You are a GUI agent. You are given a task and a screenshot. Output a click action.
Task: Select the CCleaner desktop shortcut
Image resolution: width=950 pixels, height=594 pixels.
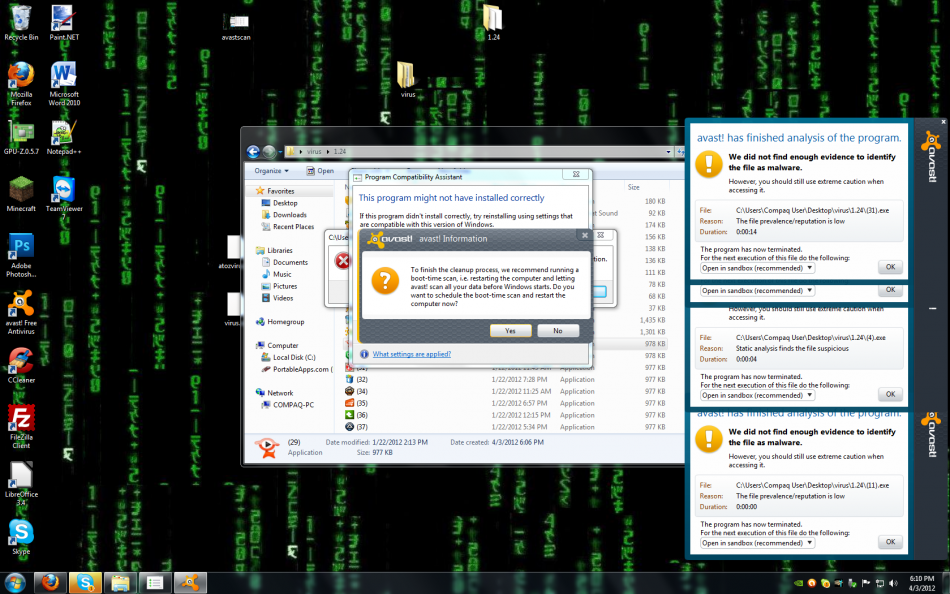21,365
